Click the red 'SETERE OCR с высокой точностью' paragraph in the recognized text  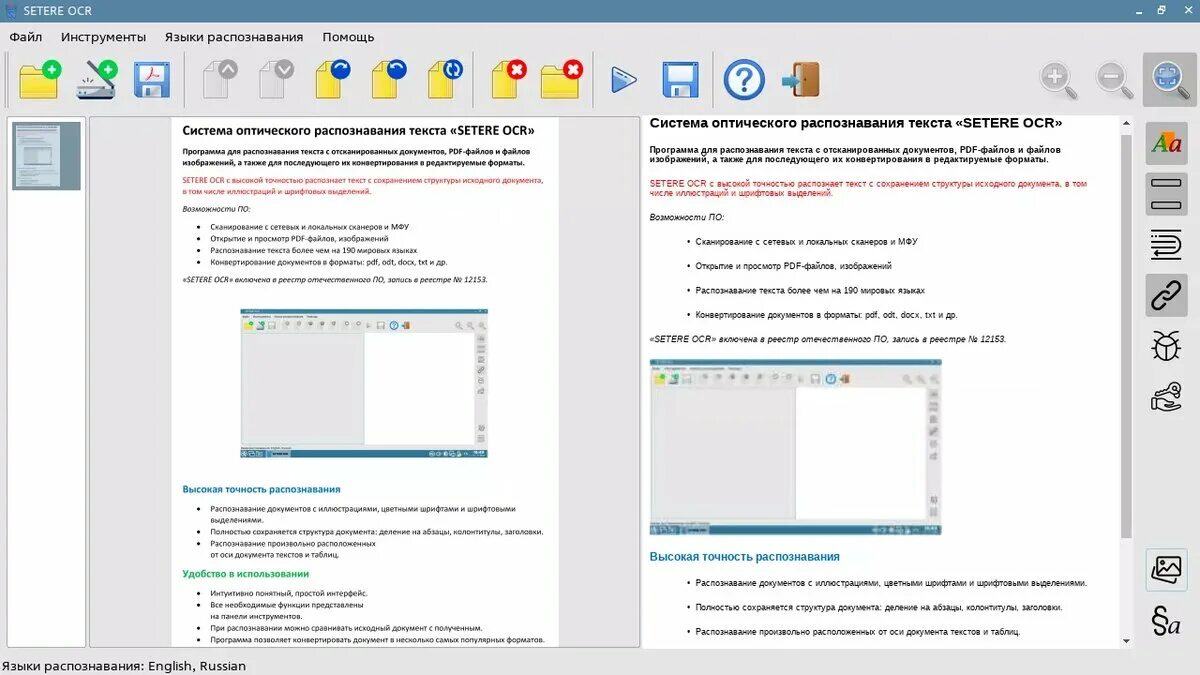click(868, 188)
